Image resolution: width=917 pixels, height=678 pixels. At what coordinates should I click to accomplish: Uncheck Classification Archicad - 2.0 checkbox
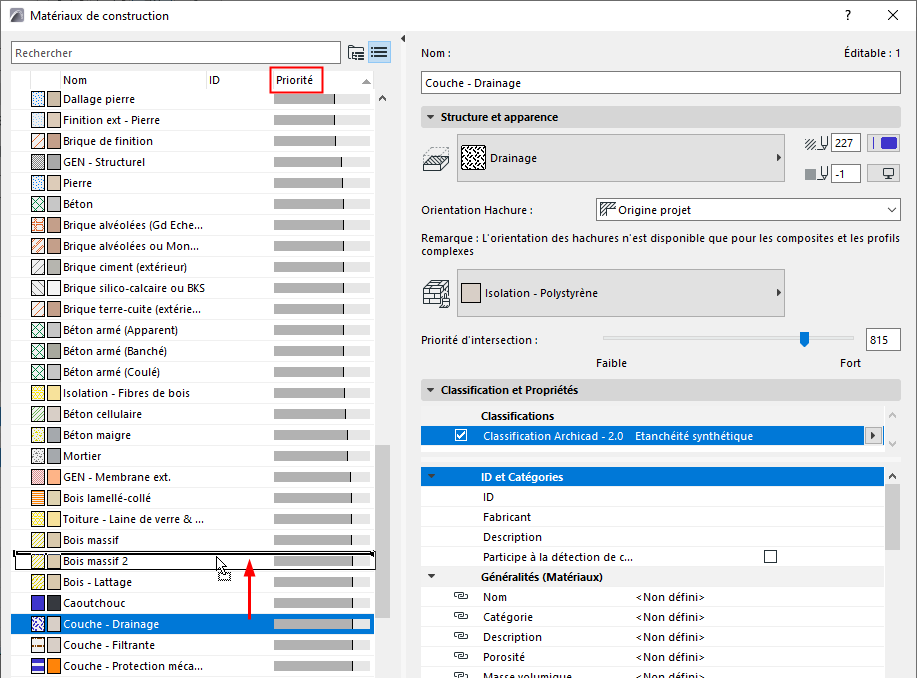[x=461, y=435]
